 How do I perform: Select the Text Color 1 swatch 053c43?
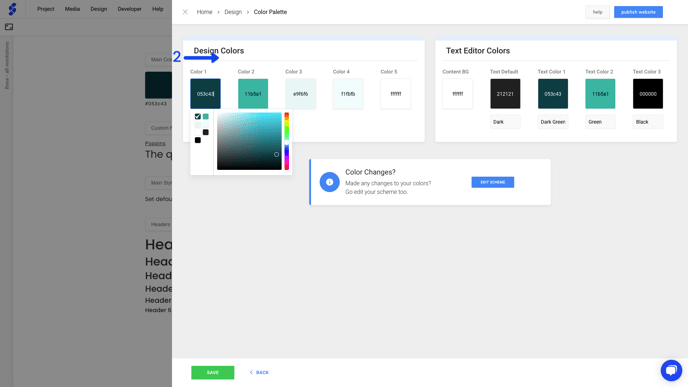[553, 93]
